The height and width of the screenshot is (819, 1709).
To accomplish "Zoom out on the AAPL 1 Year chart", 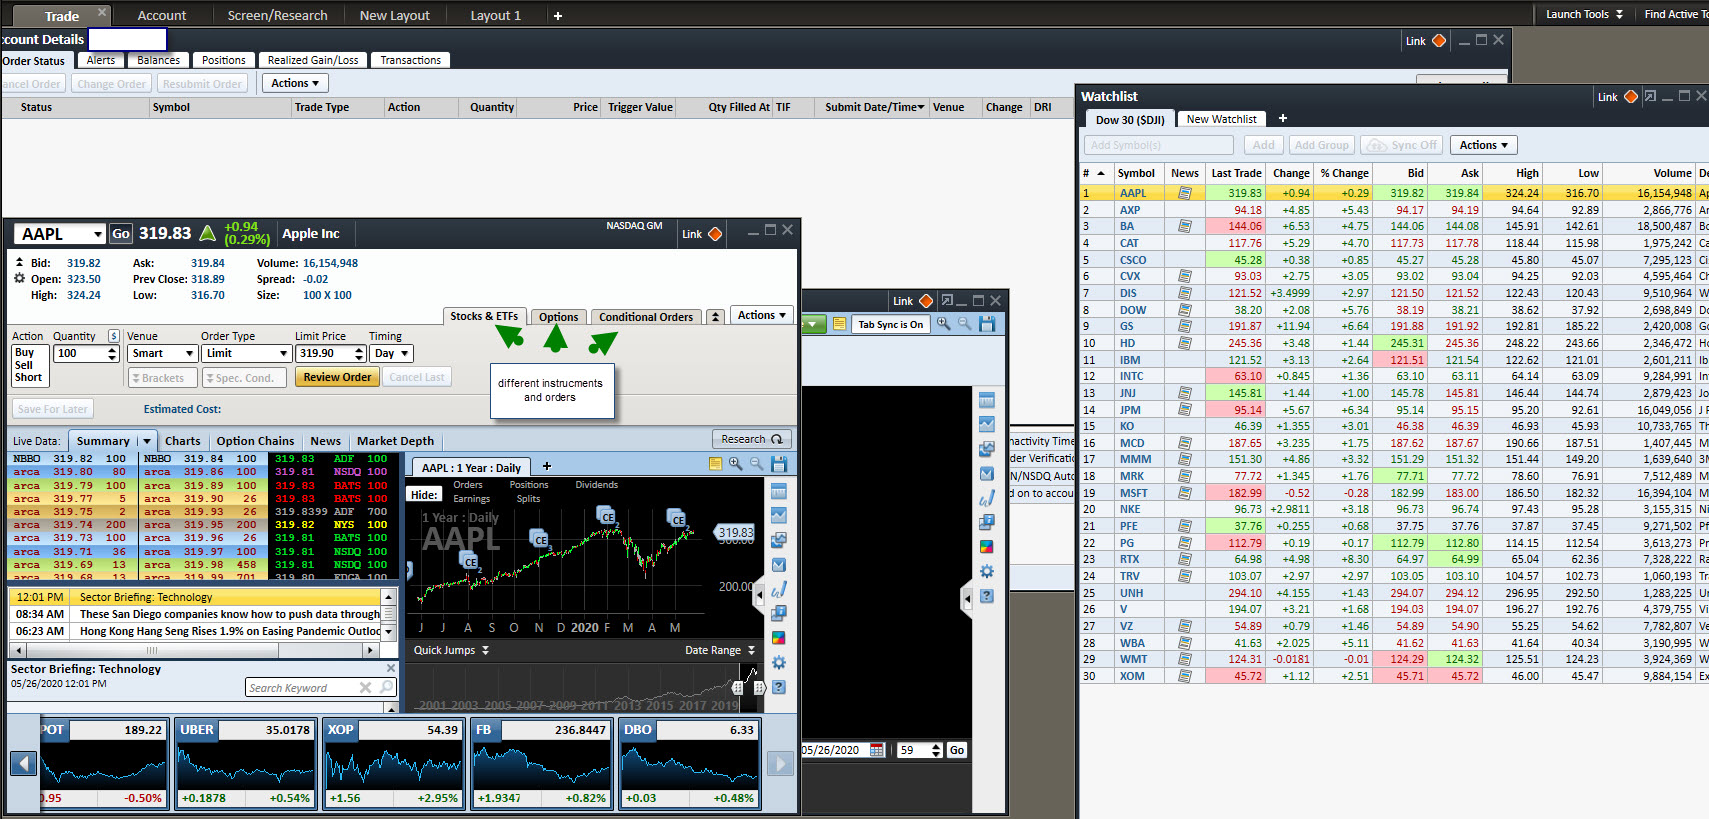I will coord(757,464).
